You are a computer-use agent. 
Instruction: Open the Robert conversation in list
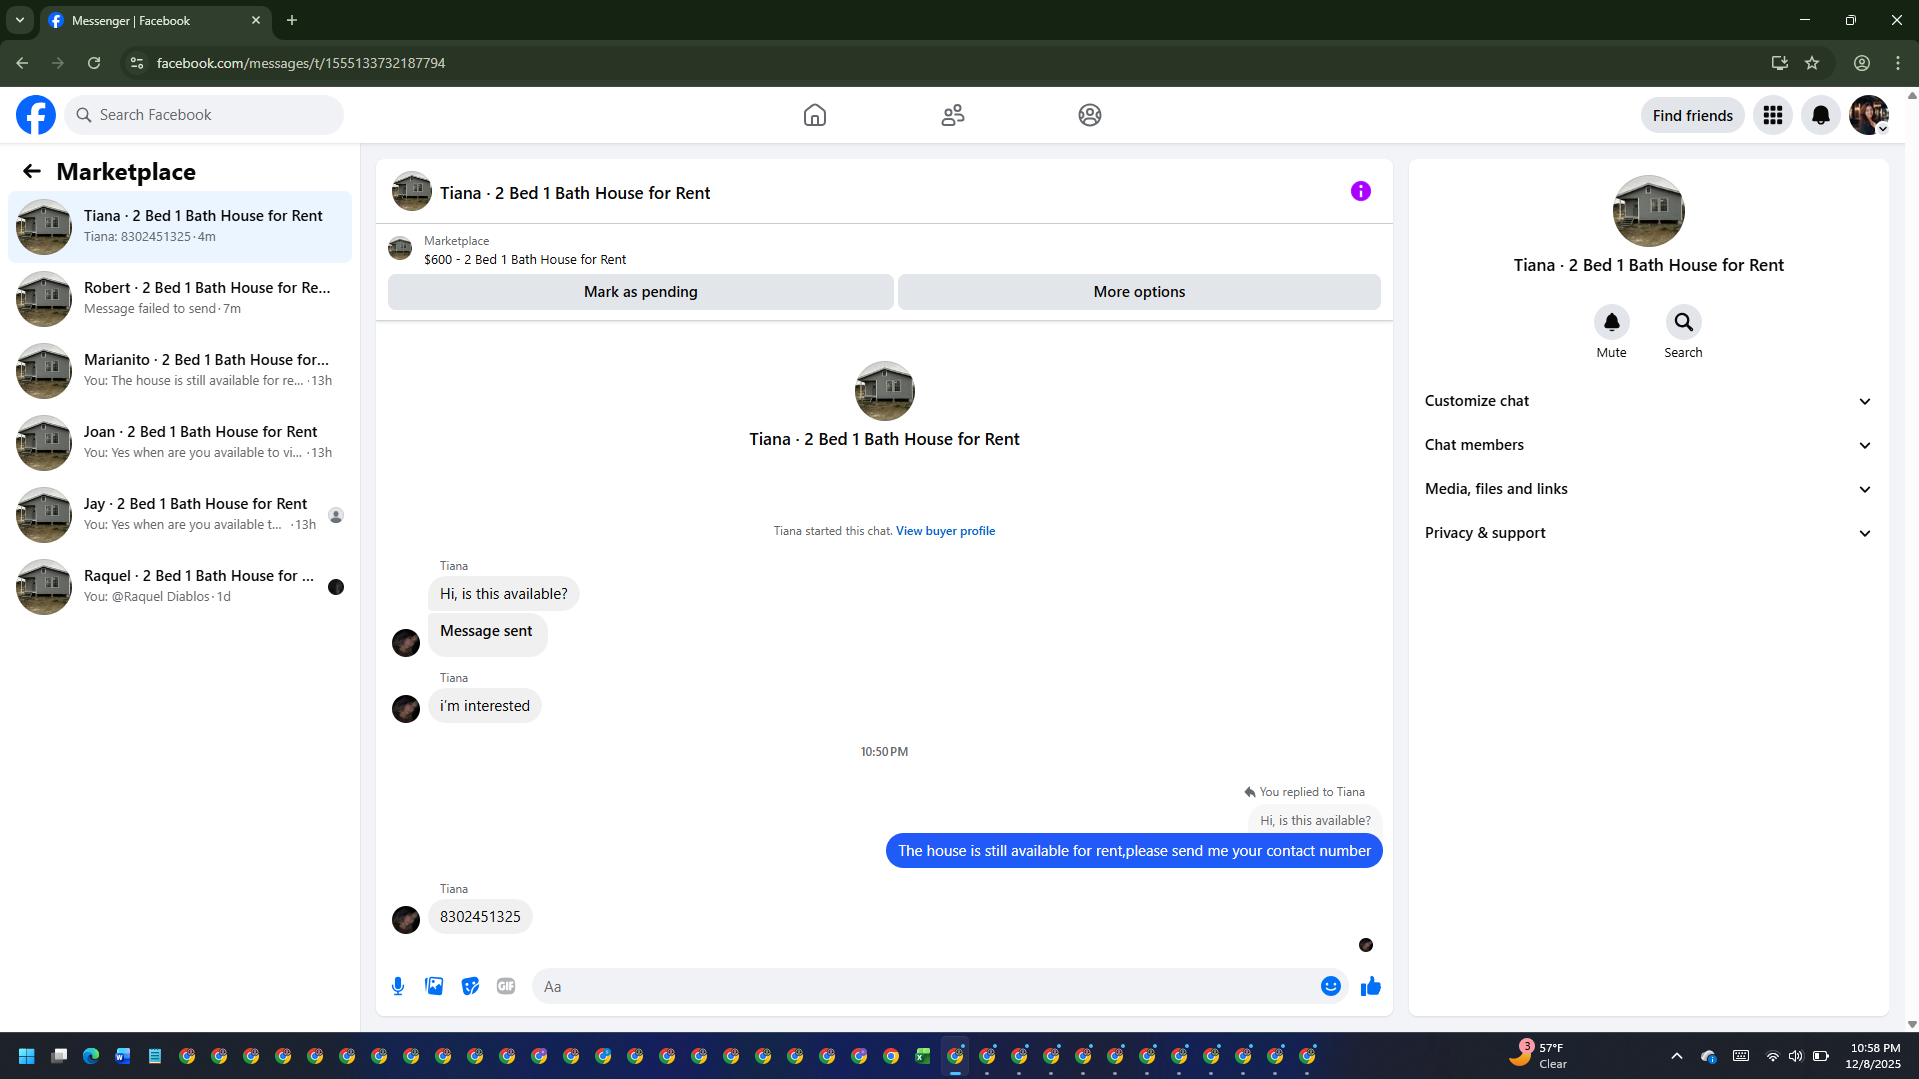[x=180, y=299]
